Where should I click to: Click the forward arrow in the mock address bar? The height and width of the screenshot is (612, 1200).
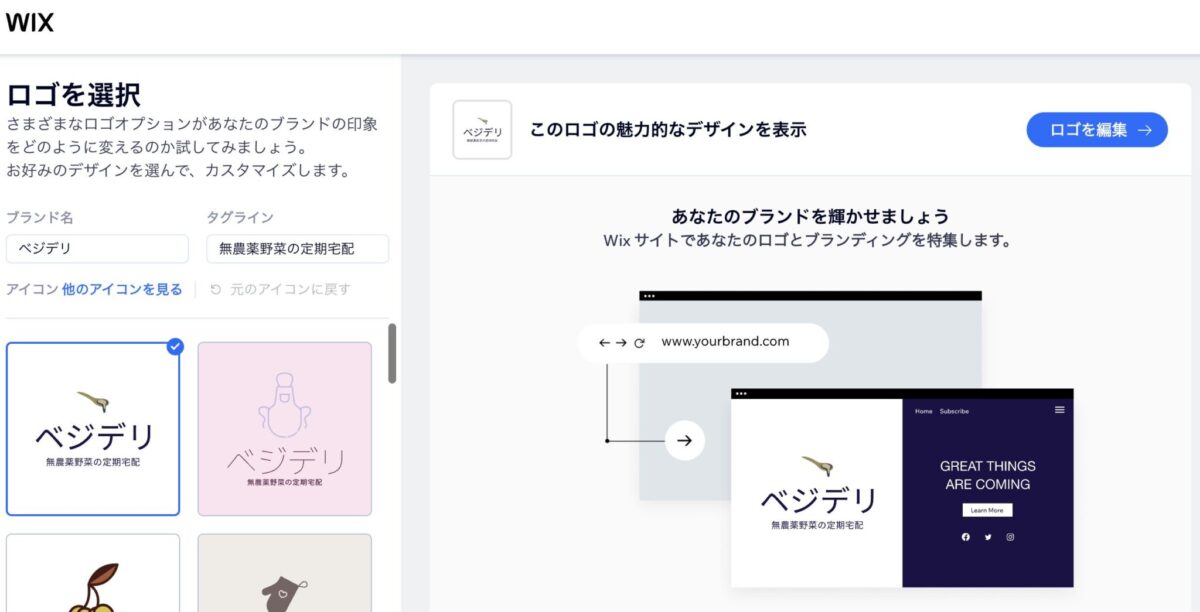coord(622,342)
